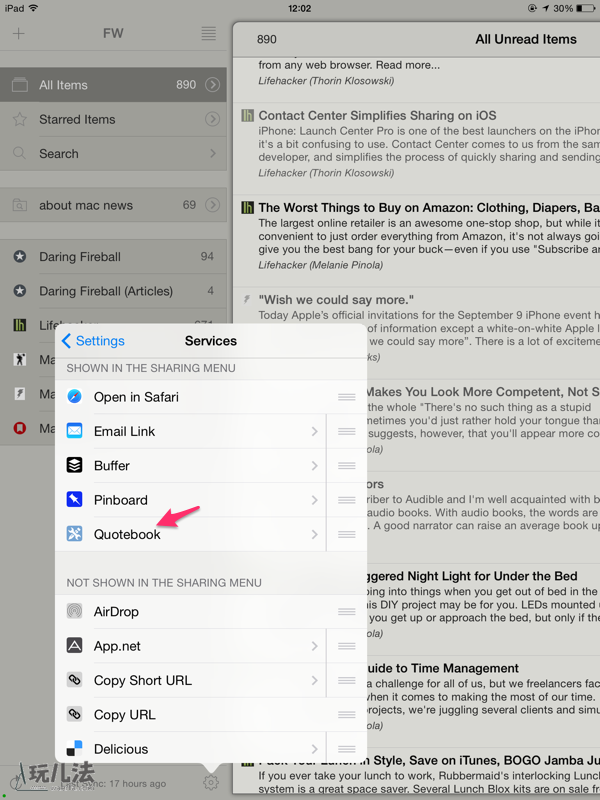Image resolution: width=600 pixels, height=800 pixels.
Task: Tap the Buffer stack icon
Action: click(x=74, y=465)
